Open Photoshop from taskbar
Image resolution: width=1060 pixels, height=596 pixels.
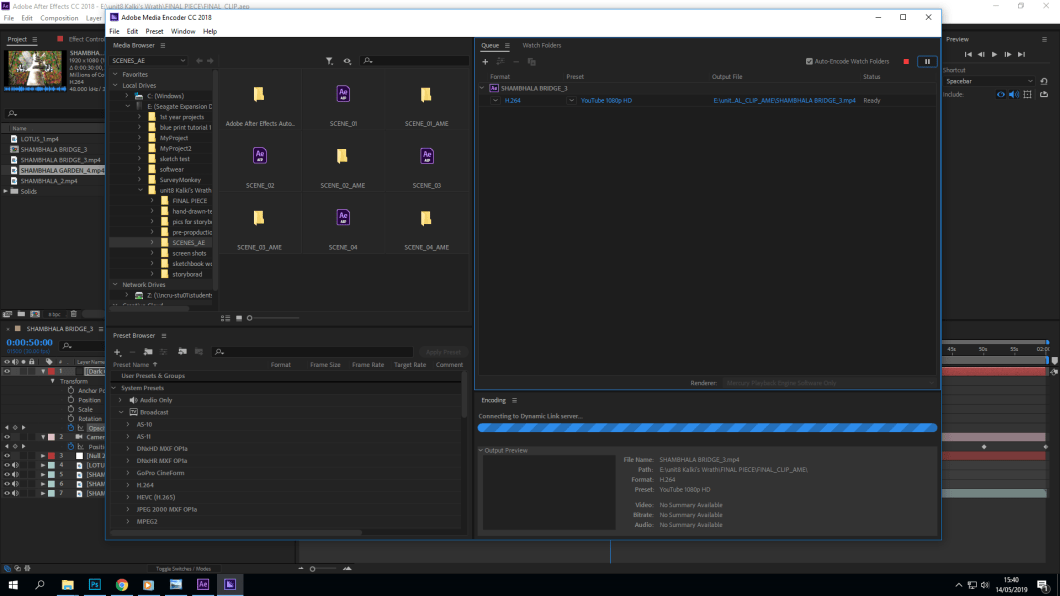coord(95,585)
